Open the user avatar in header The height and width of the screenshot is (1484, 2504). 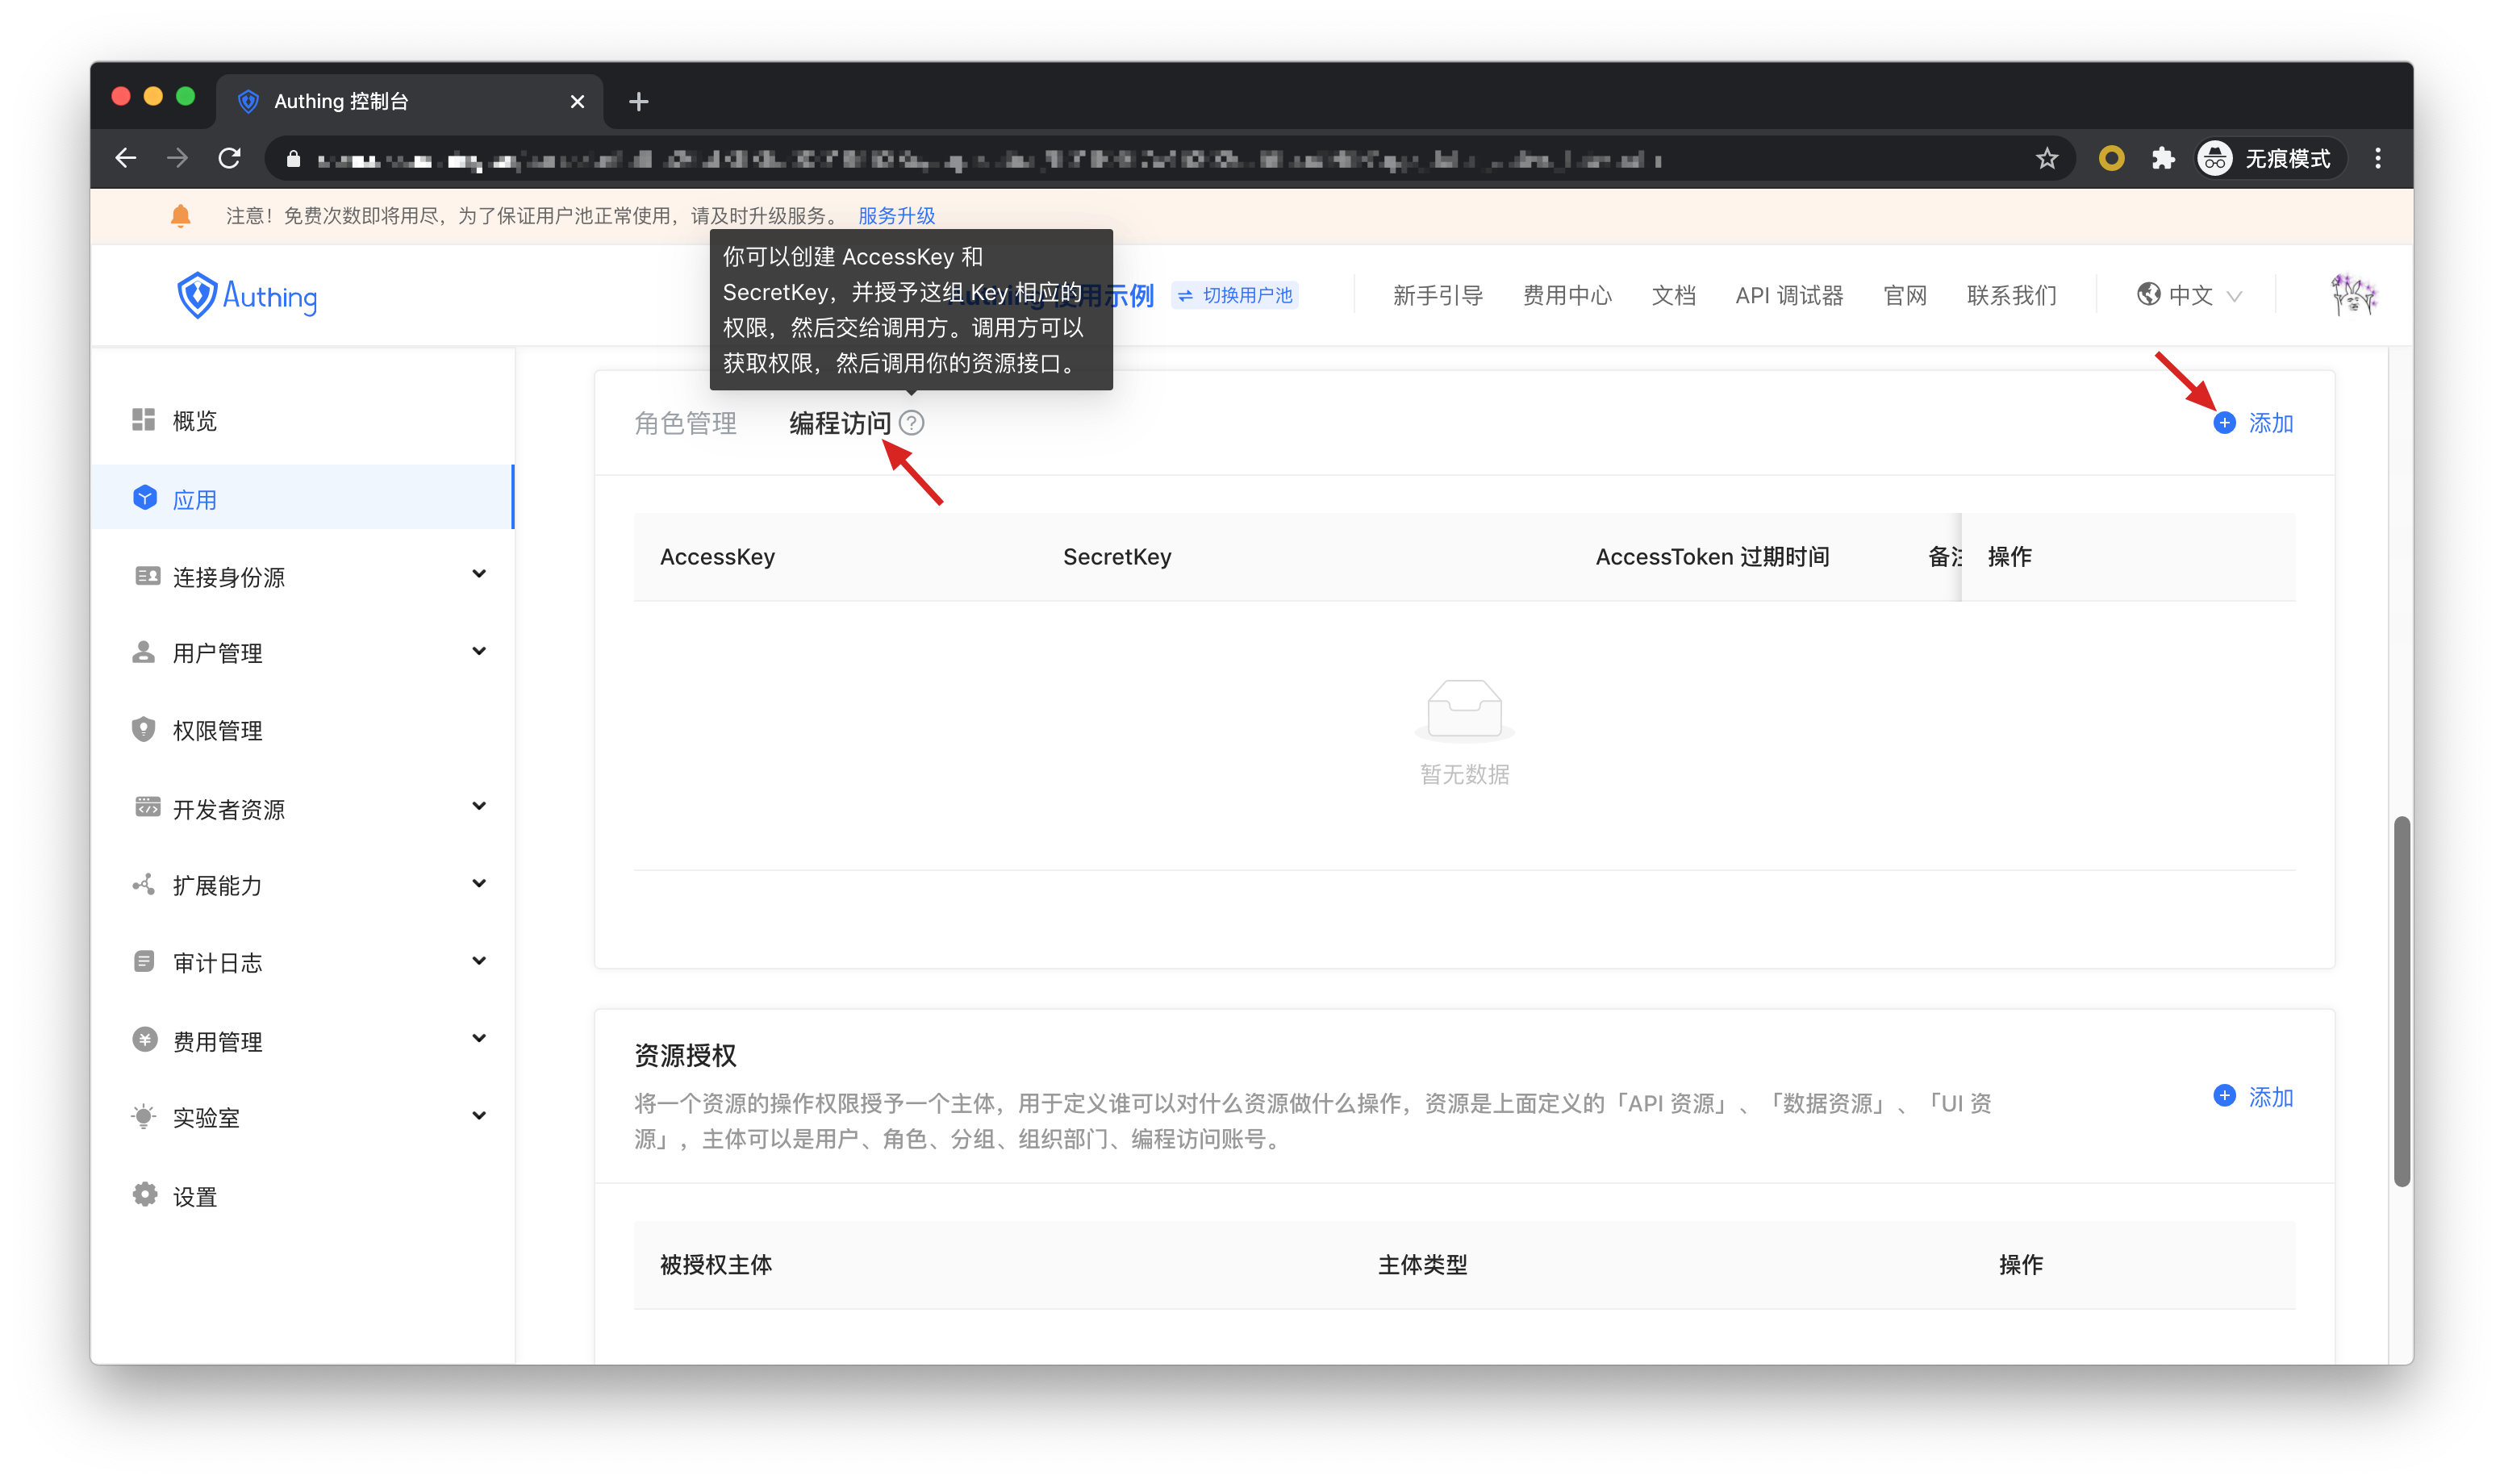pos(2352,295)
